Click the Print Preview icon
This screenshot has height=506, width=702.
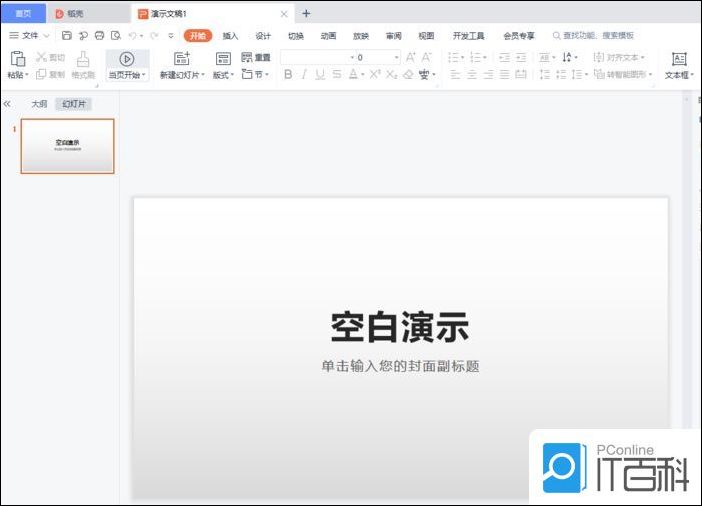click(116, 35)
